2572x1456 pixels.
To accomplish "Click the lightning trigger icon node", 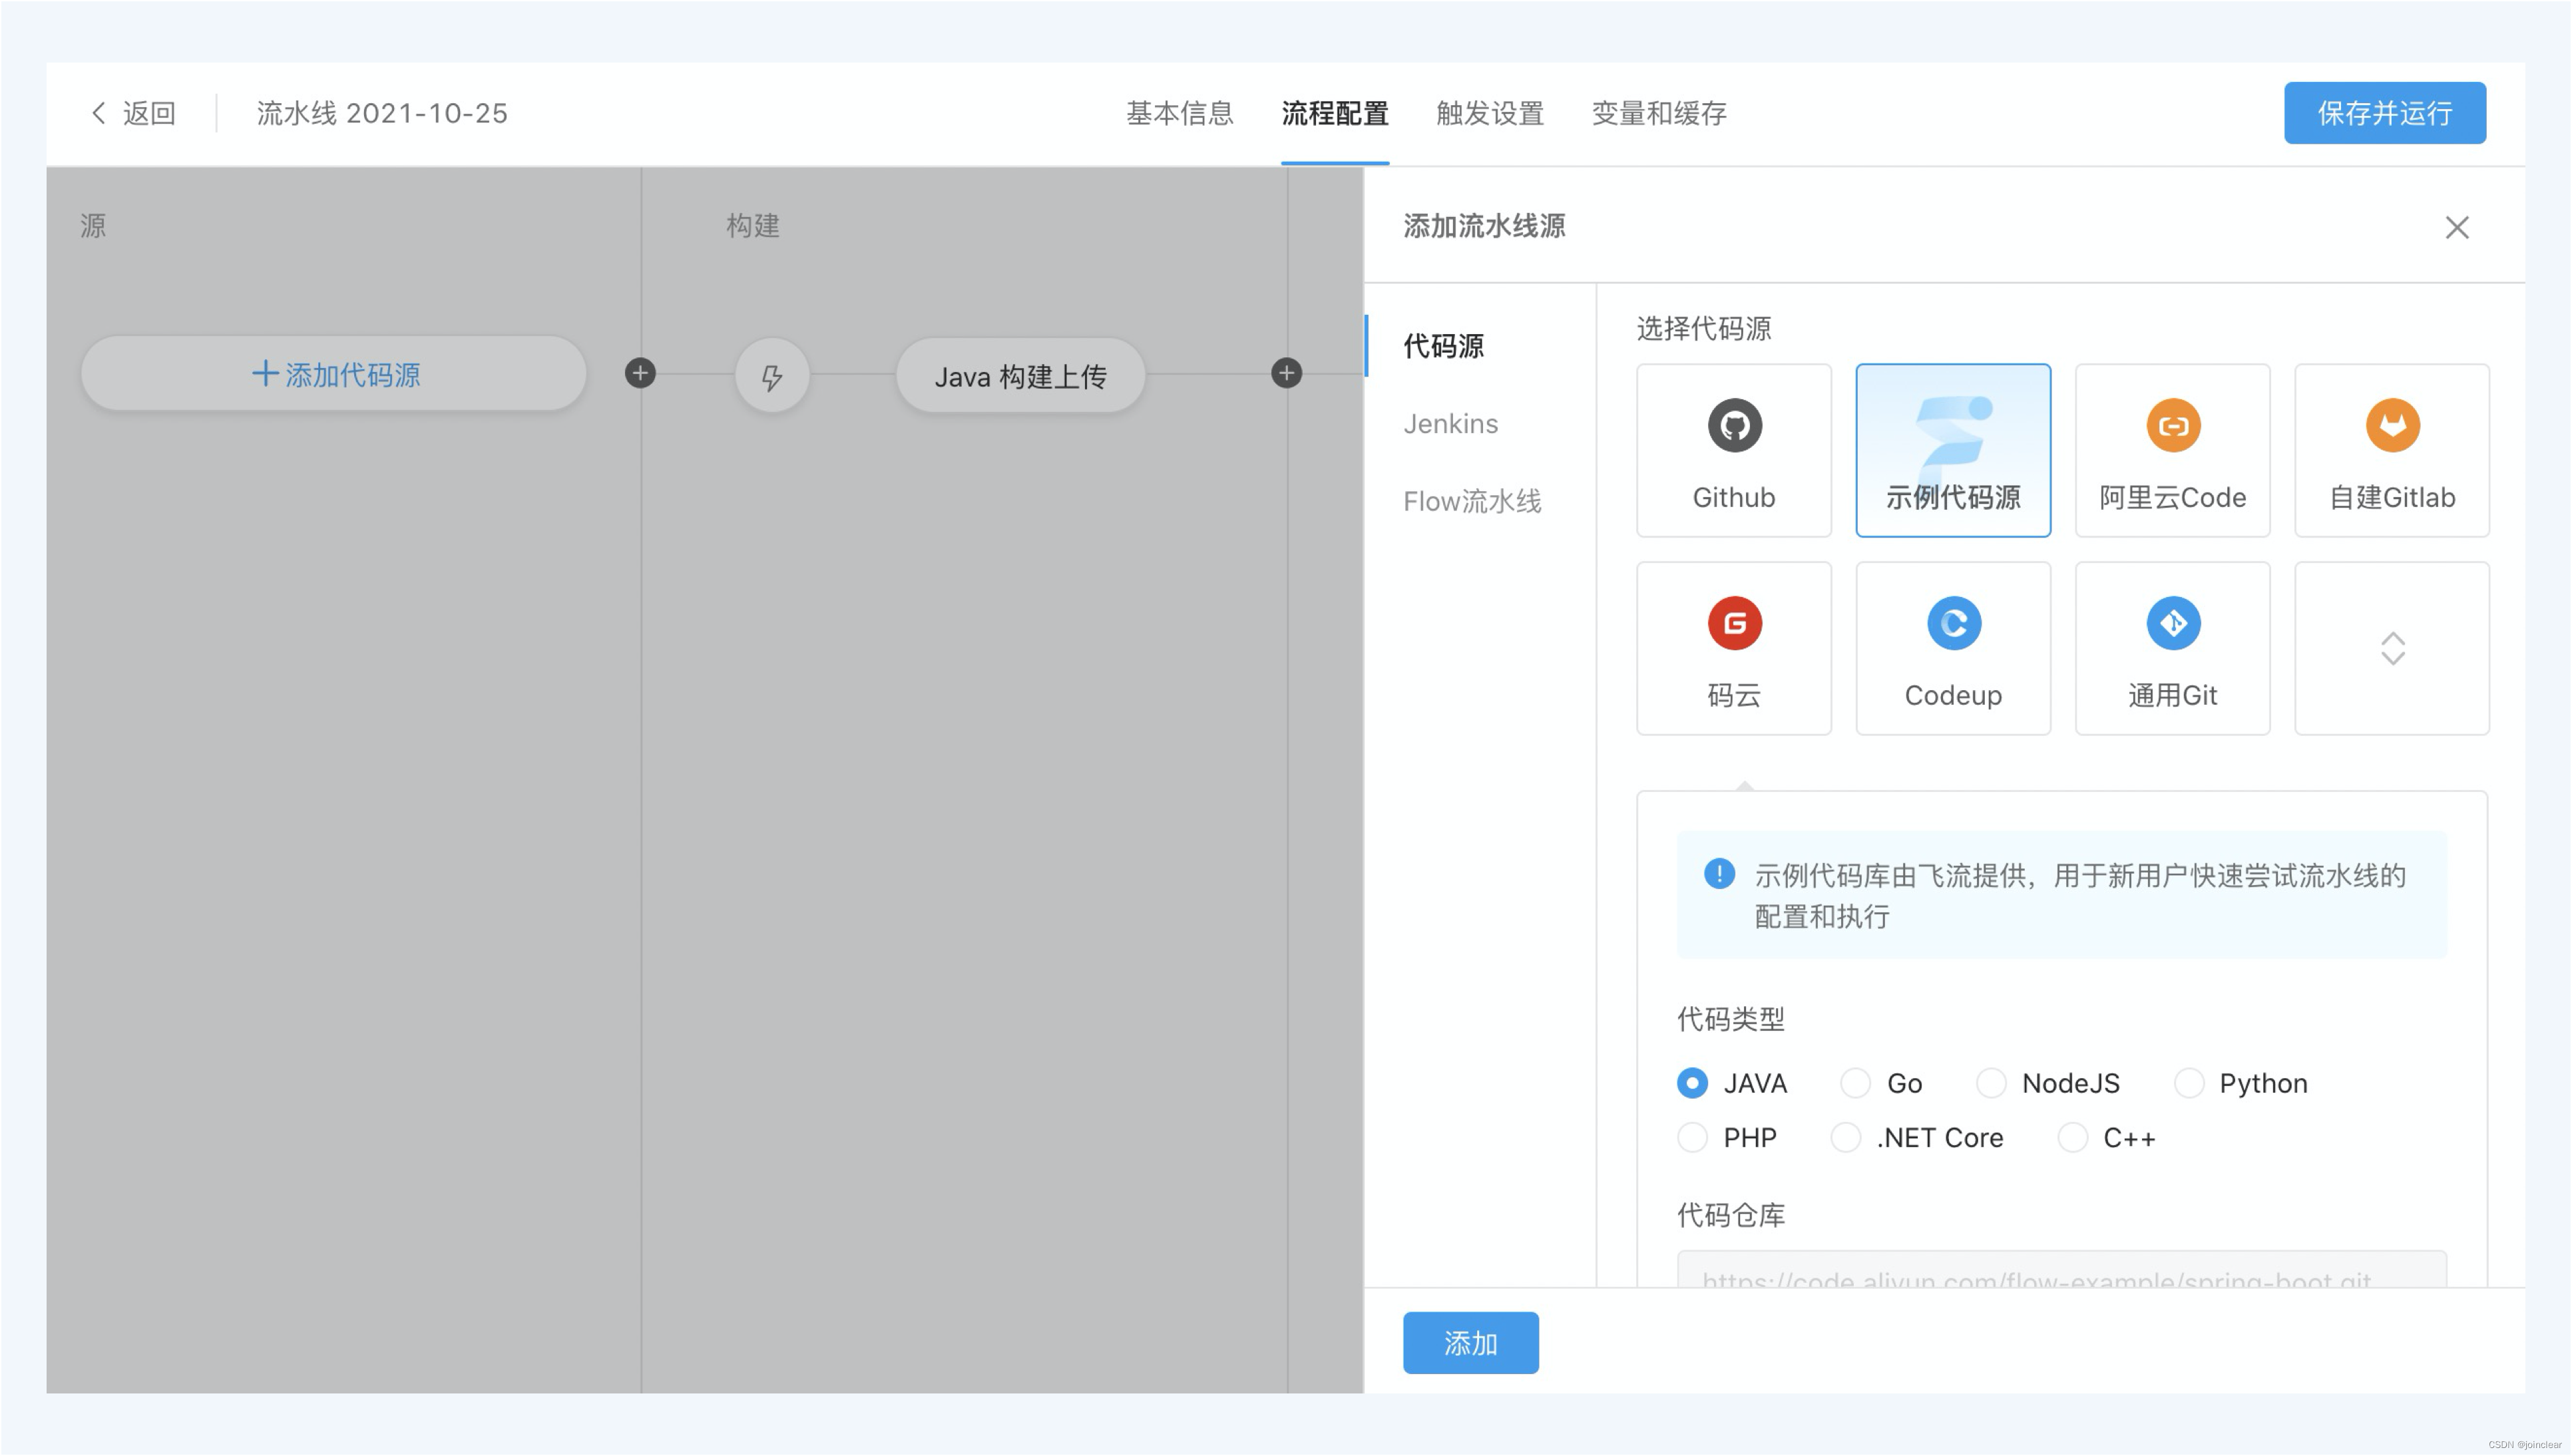I will [x=771, y=376].
